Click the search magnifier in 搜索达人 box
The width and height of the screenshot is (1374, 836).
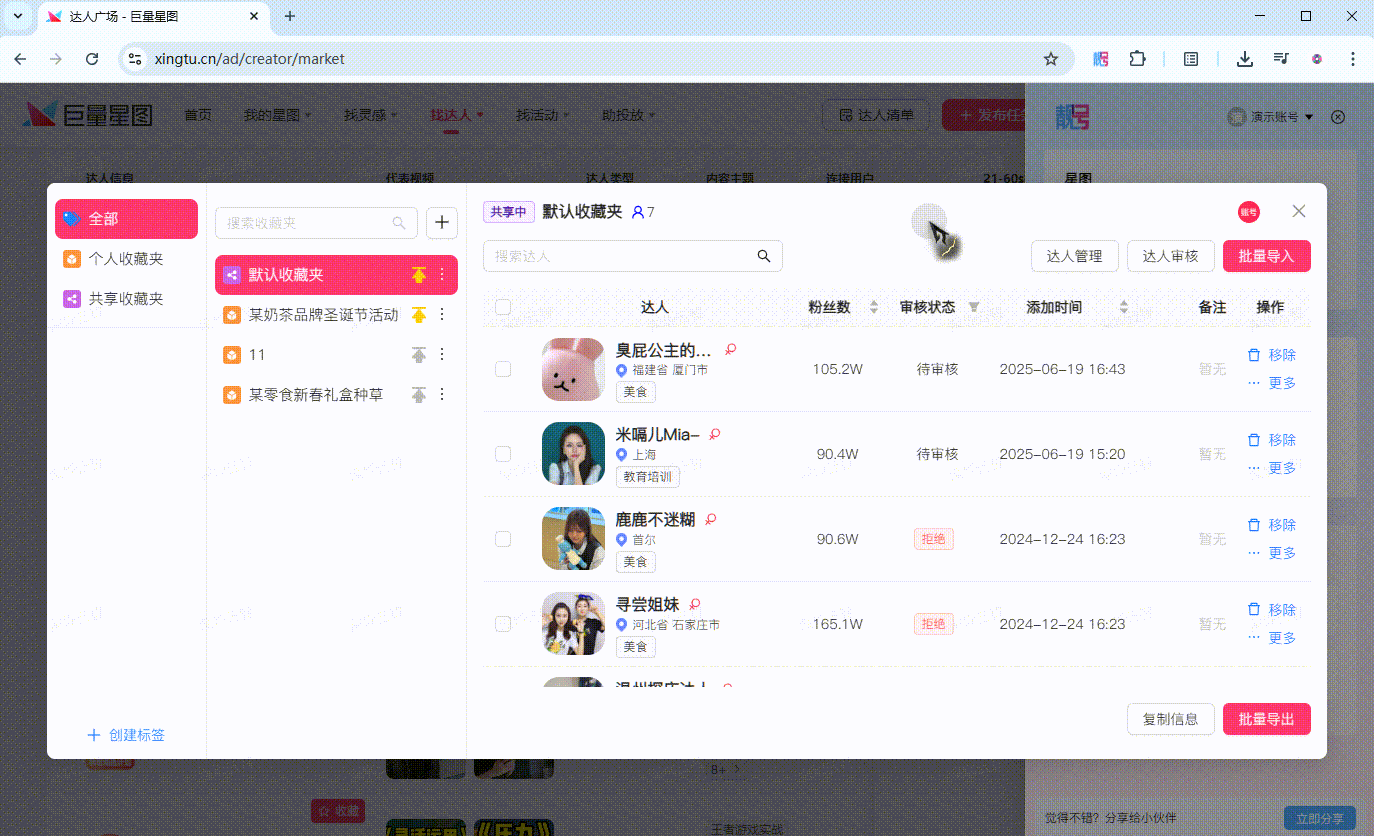point(764,256)
